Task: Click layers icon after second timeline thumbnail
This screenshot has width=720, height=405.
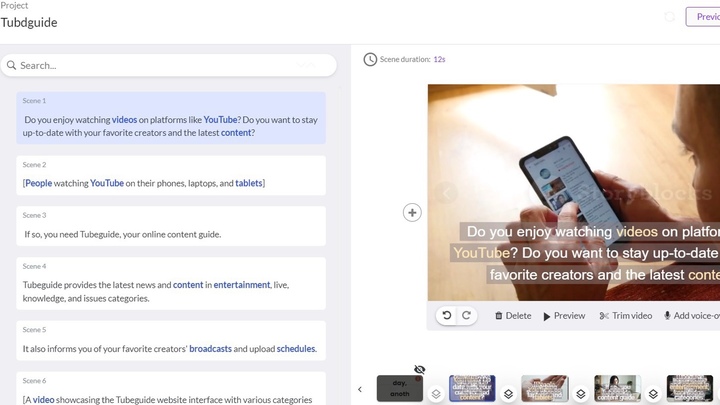Action: [508, 394]
